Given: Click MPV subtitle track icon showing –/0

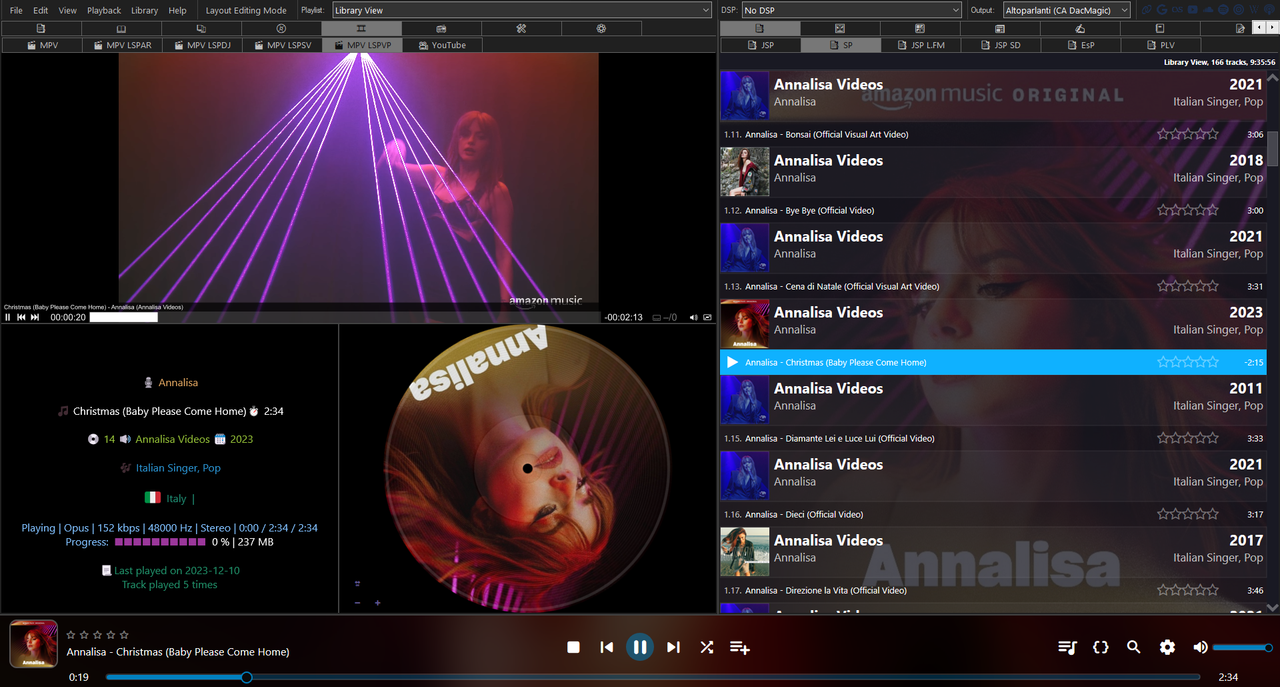Looking at the screenshot, I should click(x=664, y=317).
